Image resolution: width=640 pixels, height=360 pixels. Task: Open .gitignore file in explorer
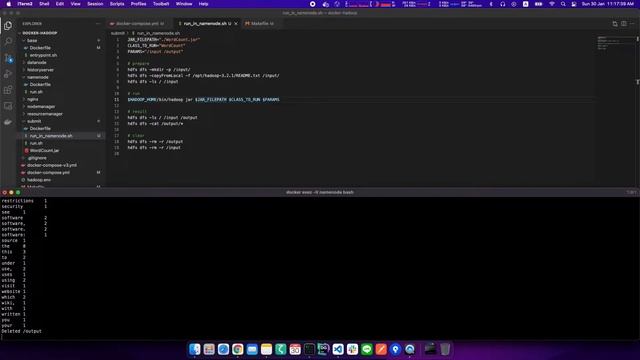pos(37,158)
